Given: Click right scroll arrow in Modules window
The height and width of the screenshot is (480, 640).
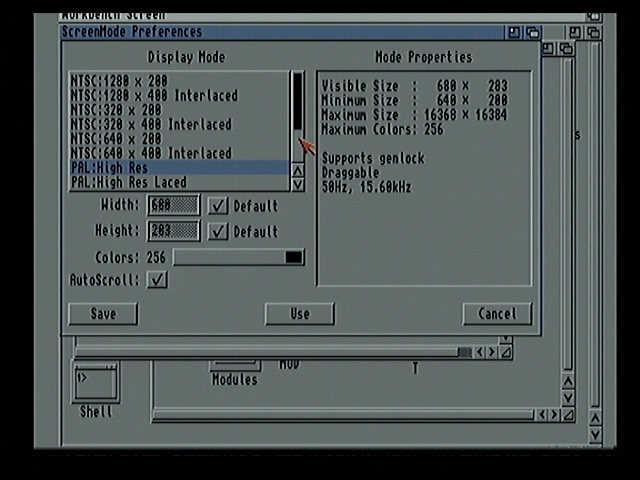Looking at the screenshot, I should tap(554, 415).
